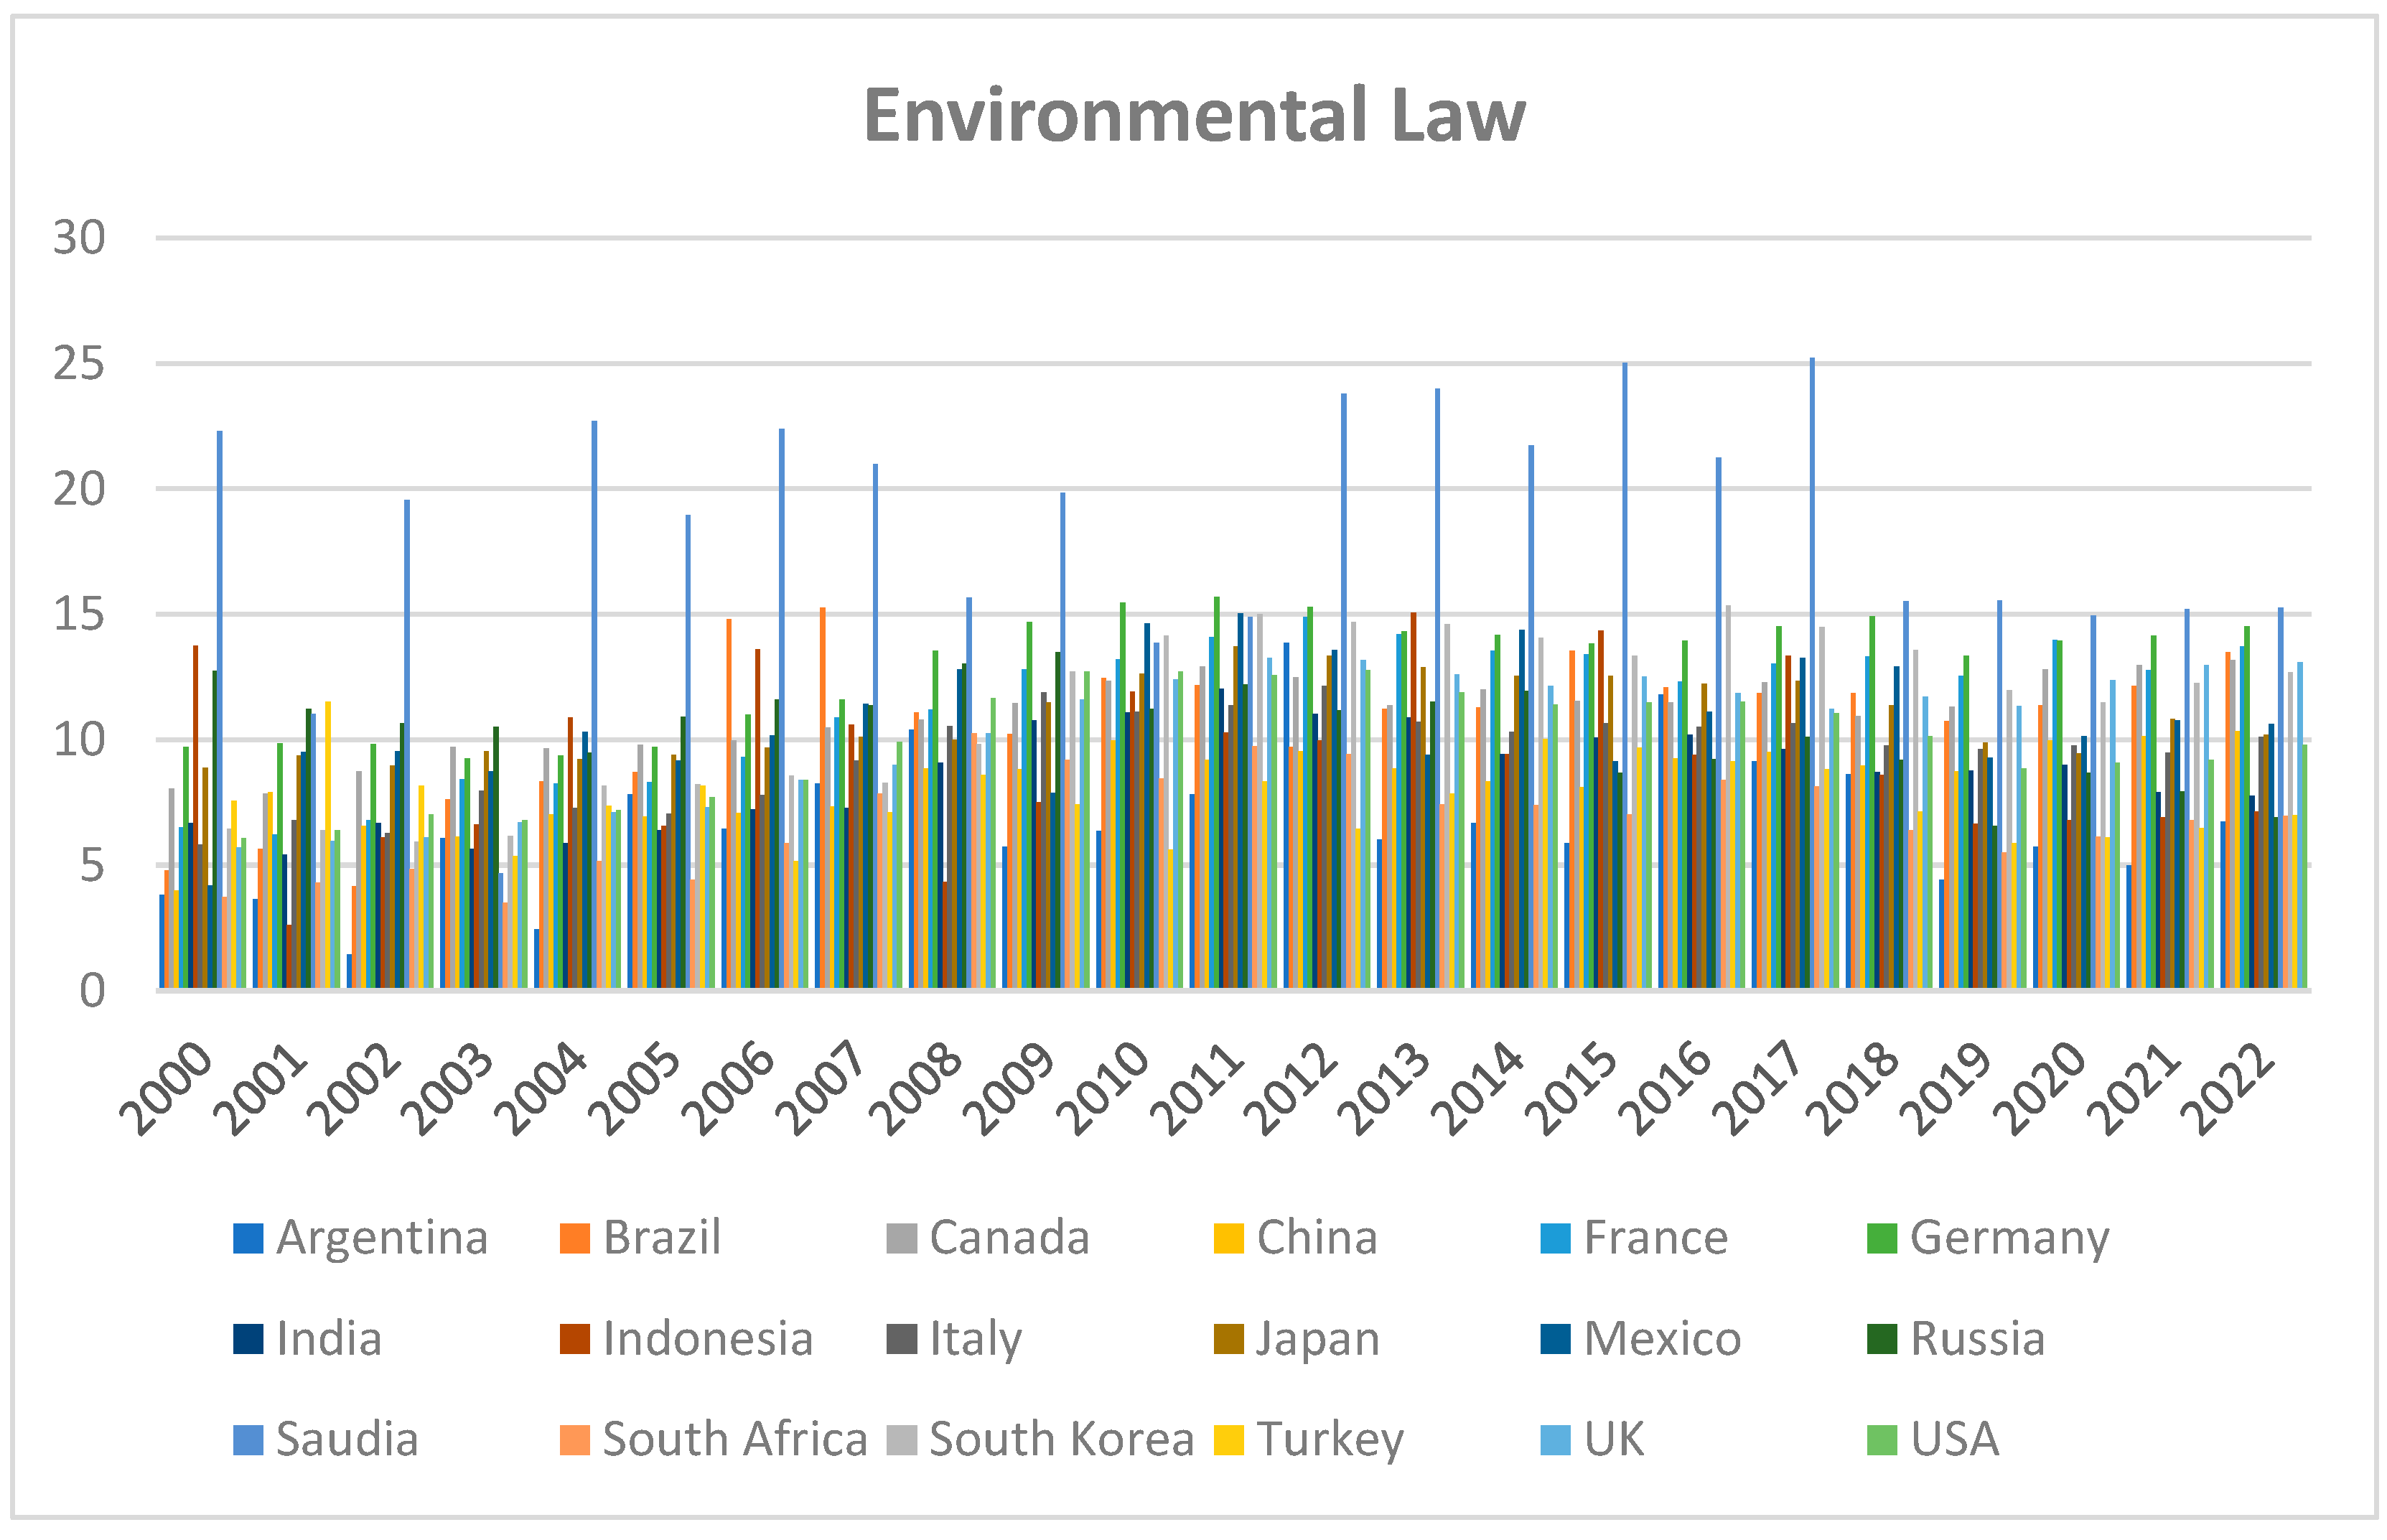Click the Saudia bar for year 2000

pyautogui.click(x=220, y=710)
